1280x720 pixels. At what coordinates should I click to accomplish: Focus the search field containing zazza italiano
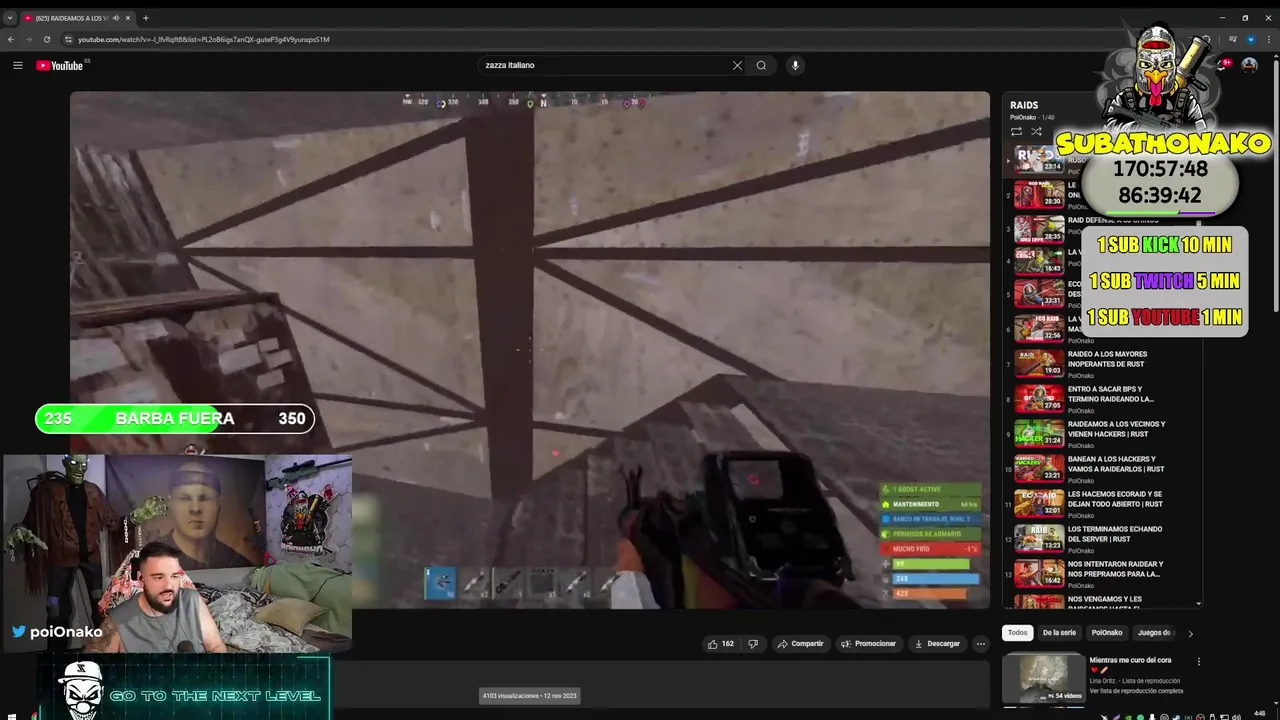click(x=605, y=65)
